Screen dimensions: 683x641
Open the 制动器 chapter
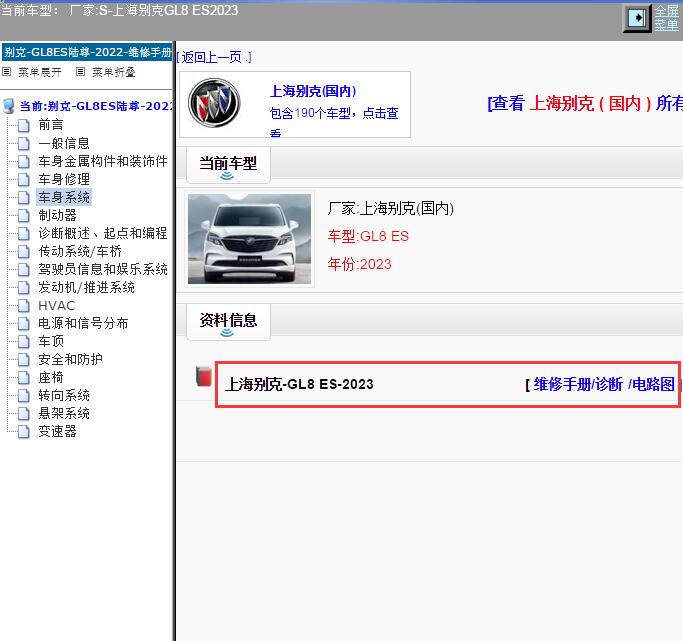(57, 215)
